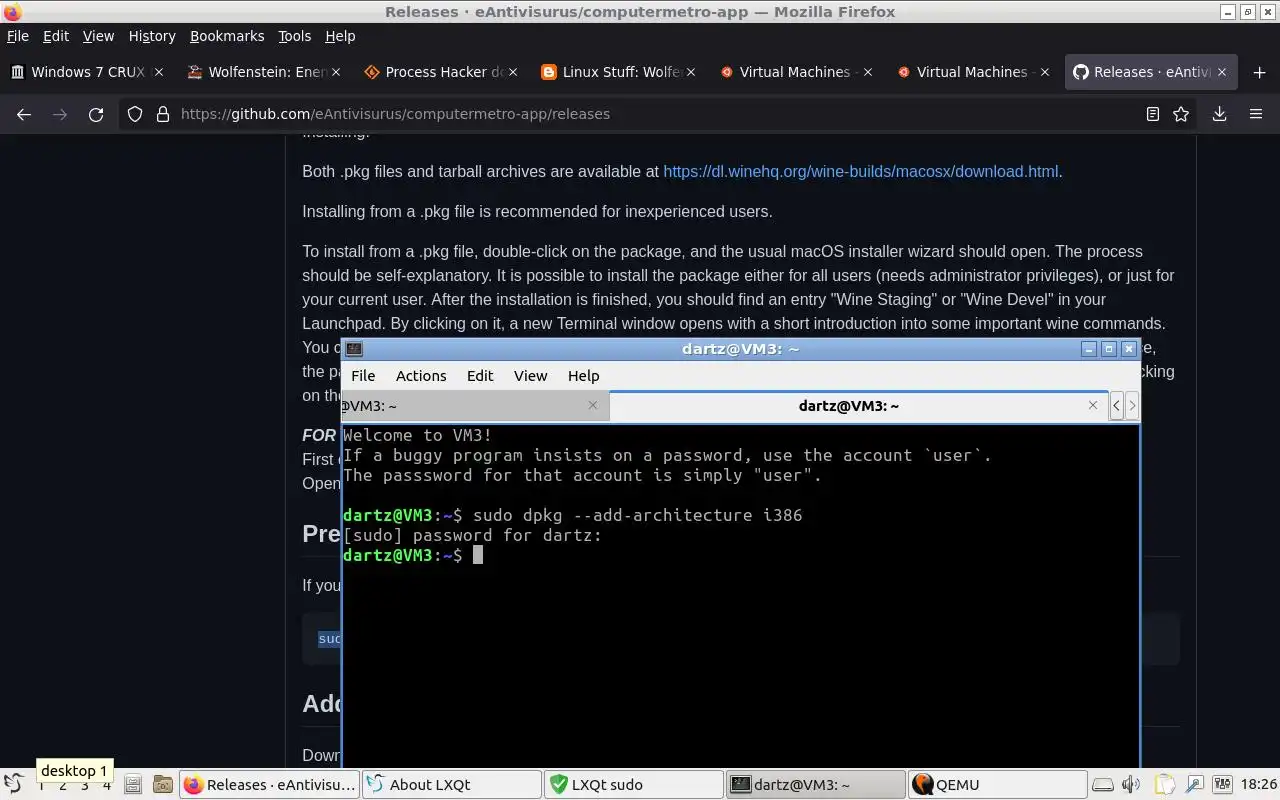
Task: Switch to About LXQt taskbar entry
Action: pos(451,785)
